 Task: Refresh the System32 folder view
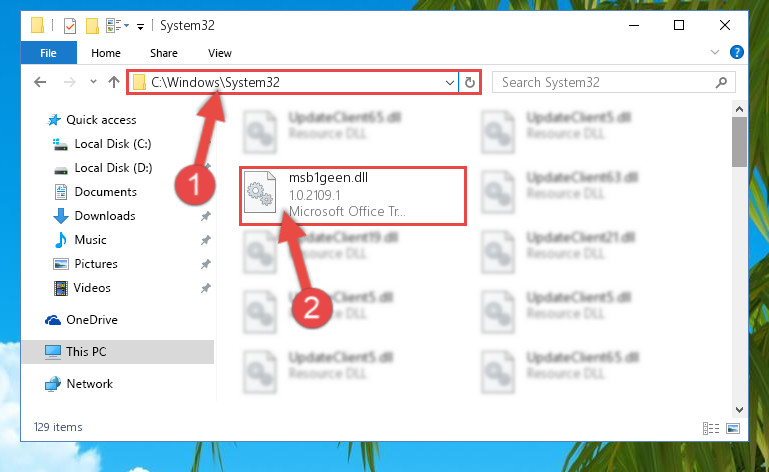470,82
